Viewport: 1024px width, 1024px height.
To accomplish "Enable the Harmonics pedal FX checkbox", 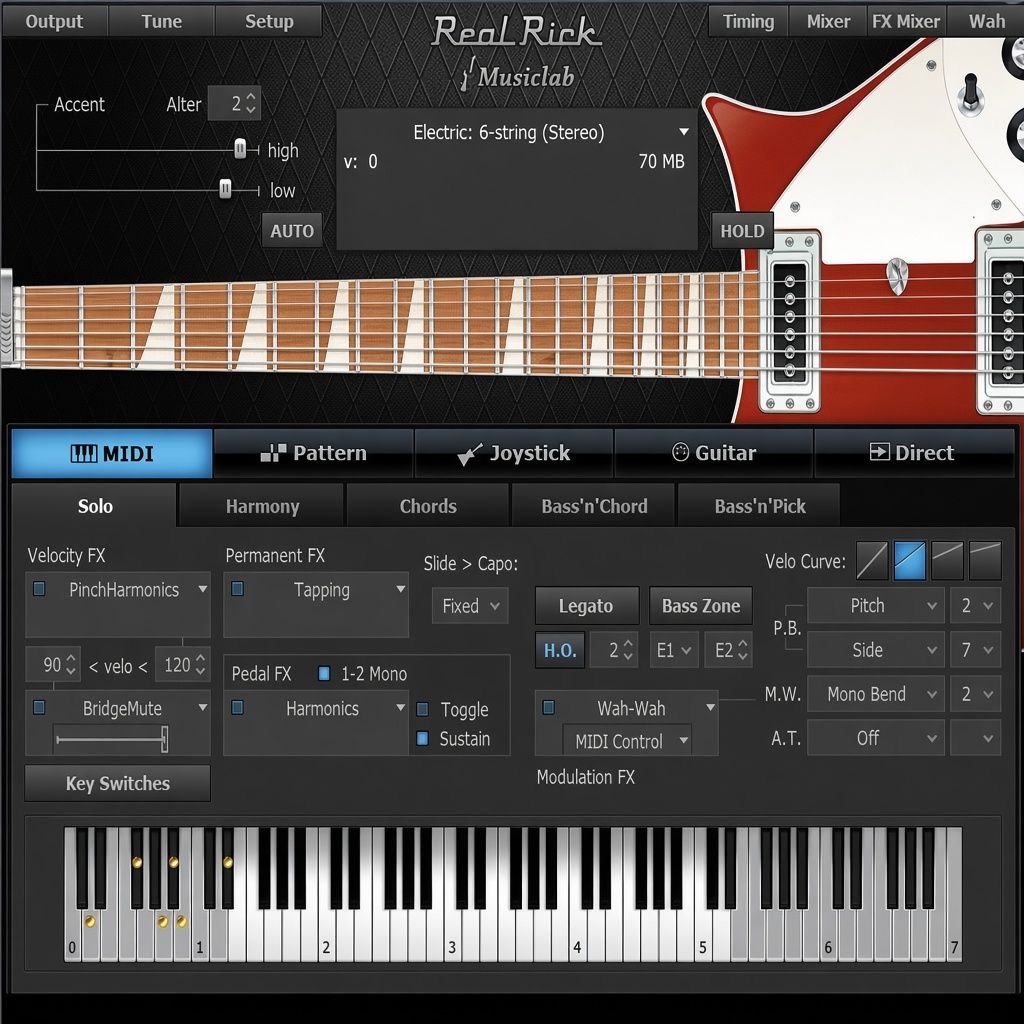I will point(238,707).
